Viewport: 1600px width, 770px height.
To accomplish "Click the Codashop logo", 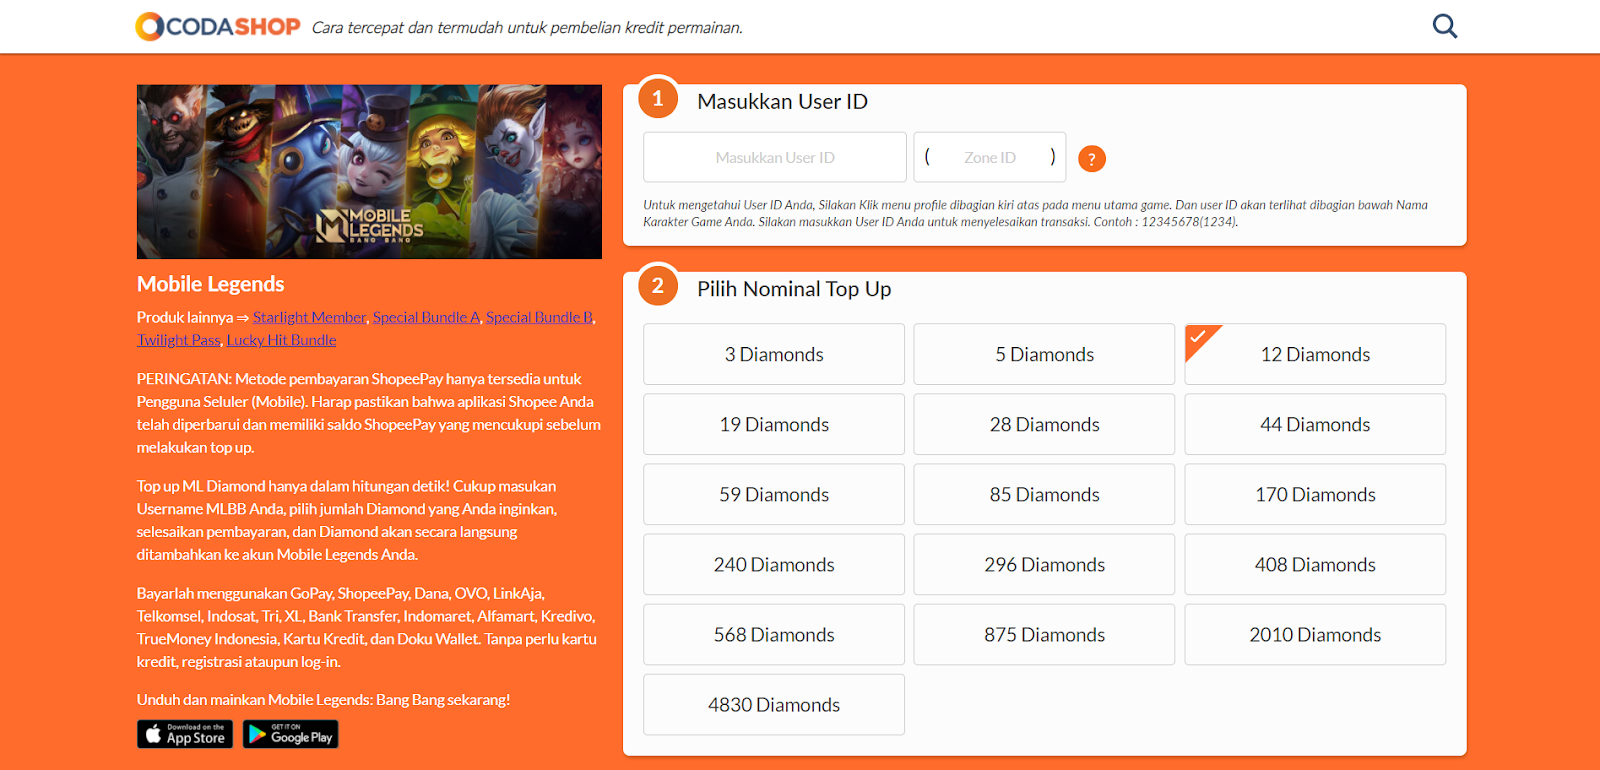I will [218, 26].
